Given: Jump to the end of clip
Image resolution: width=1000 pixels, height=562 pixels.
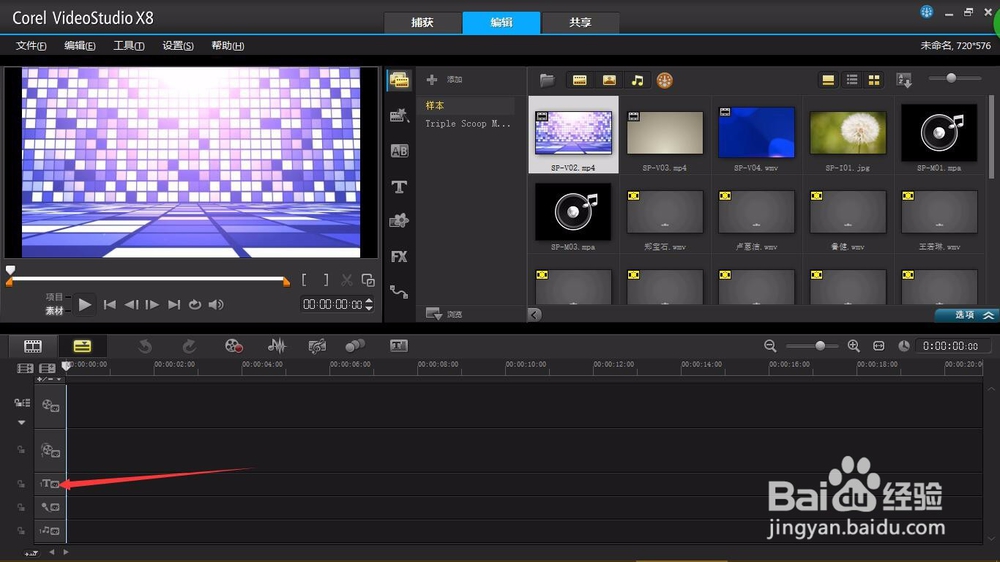Looking at the screenshot, I should (x=174, y=305).
